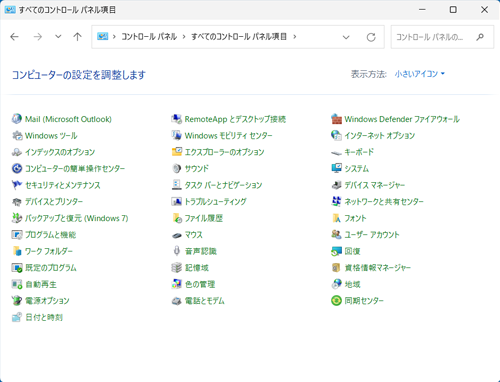This screenshot has height=382, width=500.
Task: Open the フォント link
Action: [x=355, y=218]
